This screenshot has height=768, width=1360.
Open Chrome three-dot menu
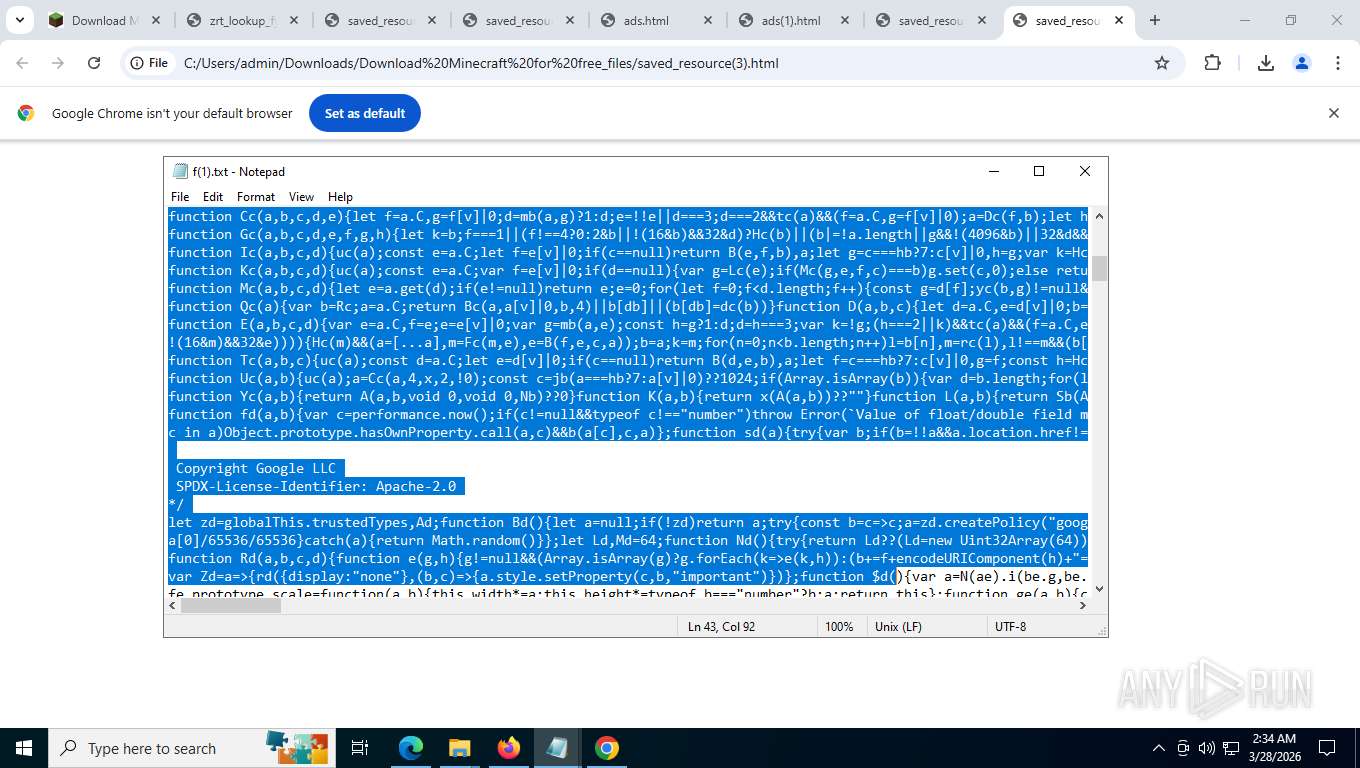point(1337,63)
